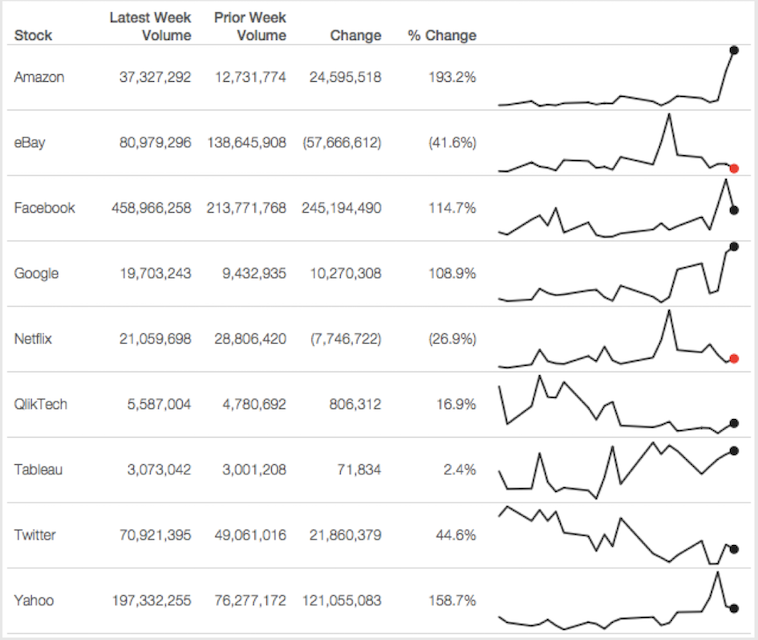Click black endpoint dot on Amazon sparkline
758x640 pixels.
click(734, 49)
